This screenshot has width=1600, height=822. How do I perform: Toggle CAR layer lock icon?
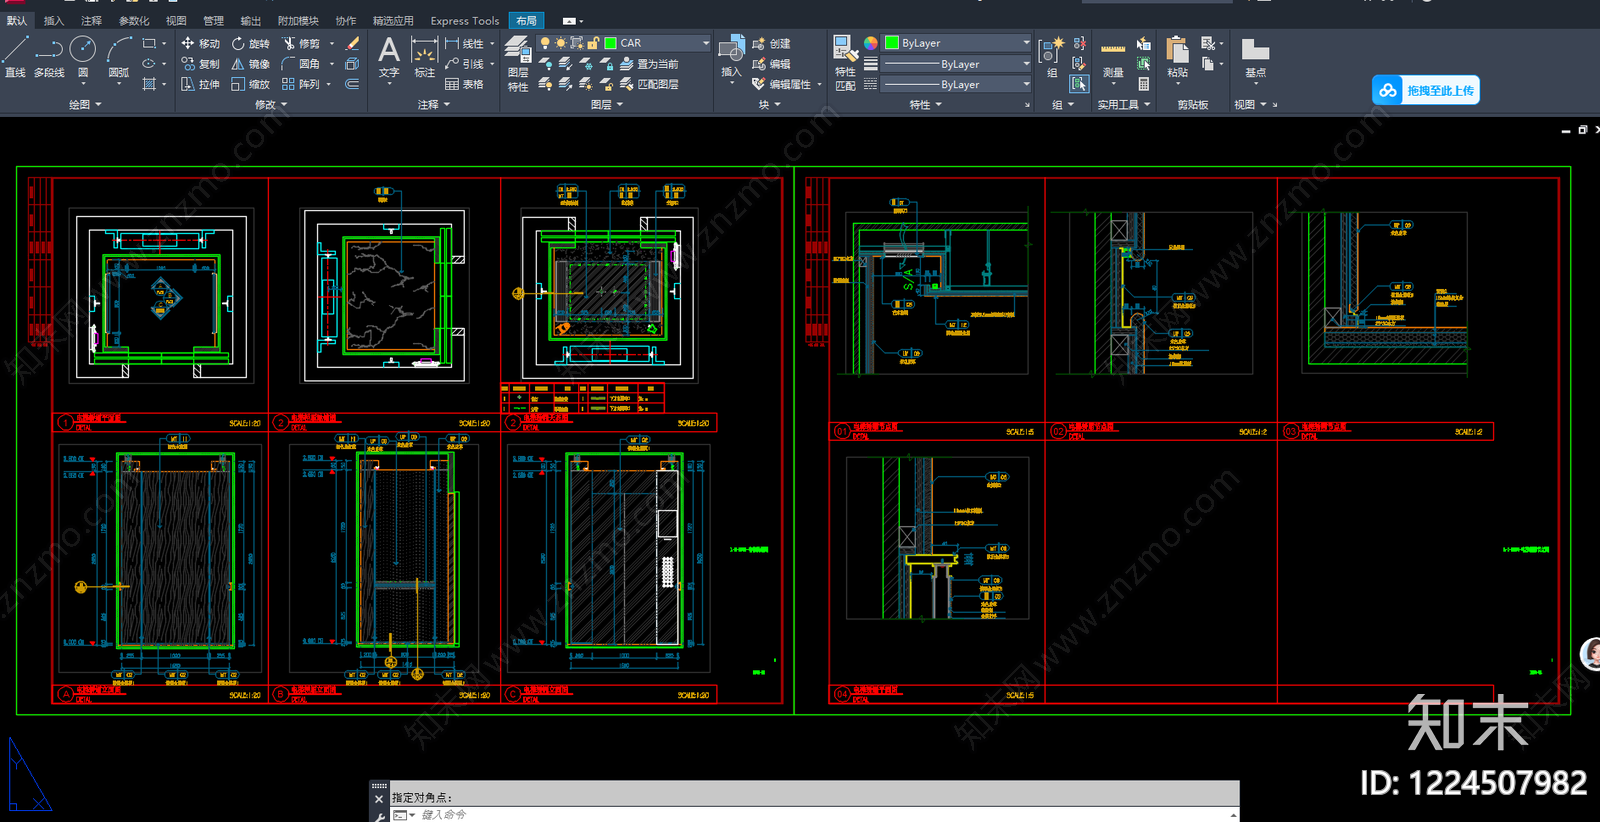click(593, 43)
